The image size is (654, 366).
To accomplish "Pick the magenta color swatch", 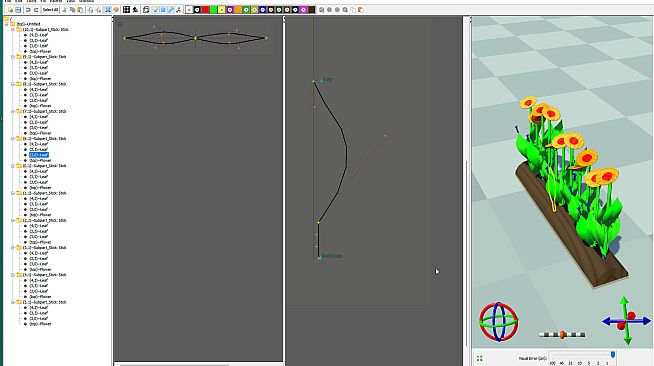I will coord(304,10).
